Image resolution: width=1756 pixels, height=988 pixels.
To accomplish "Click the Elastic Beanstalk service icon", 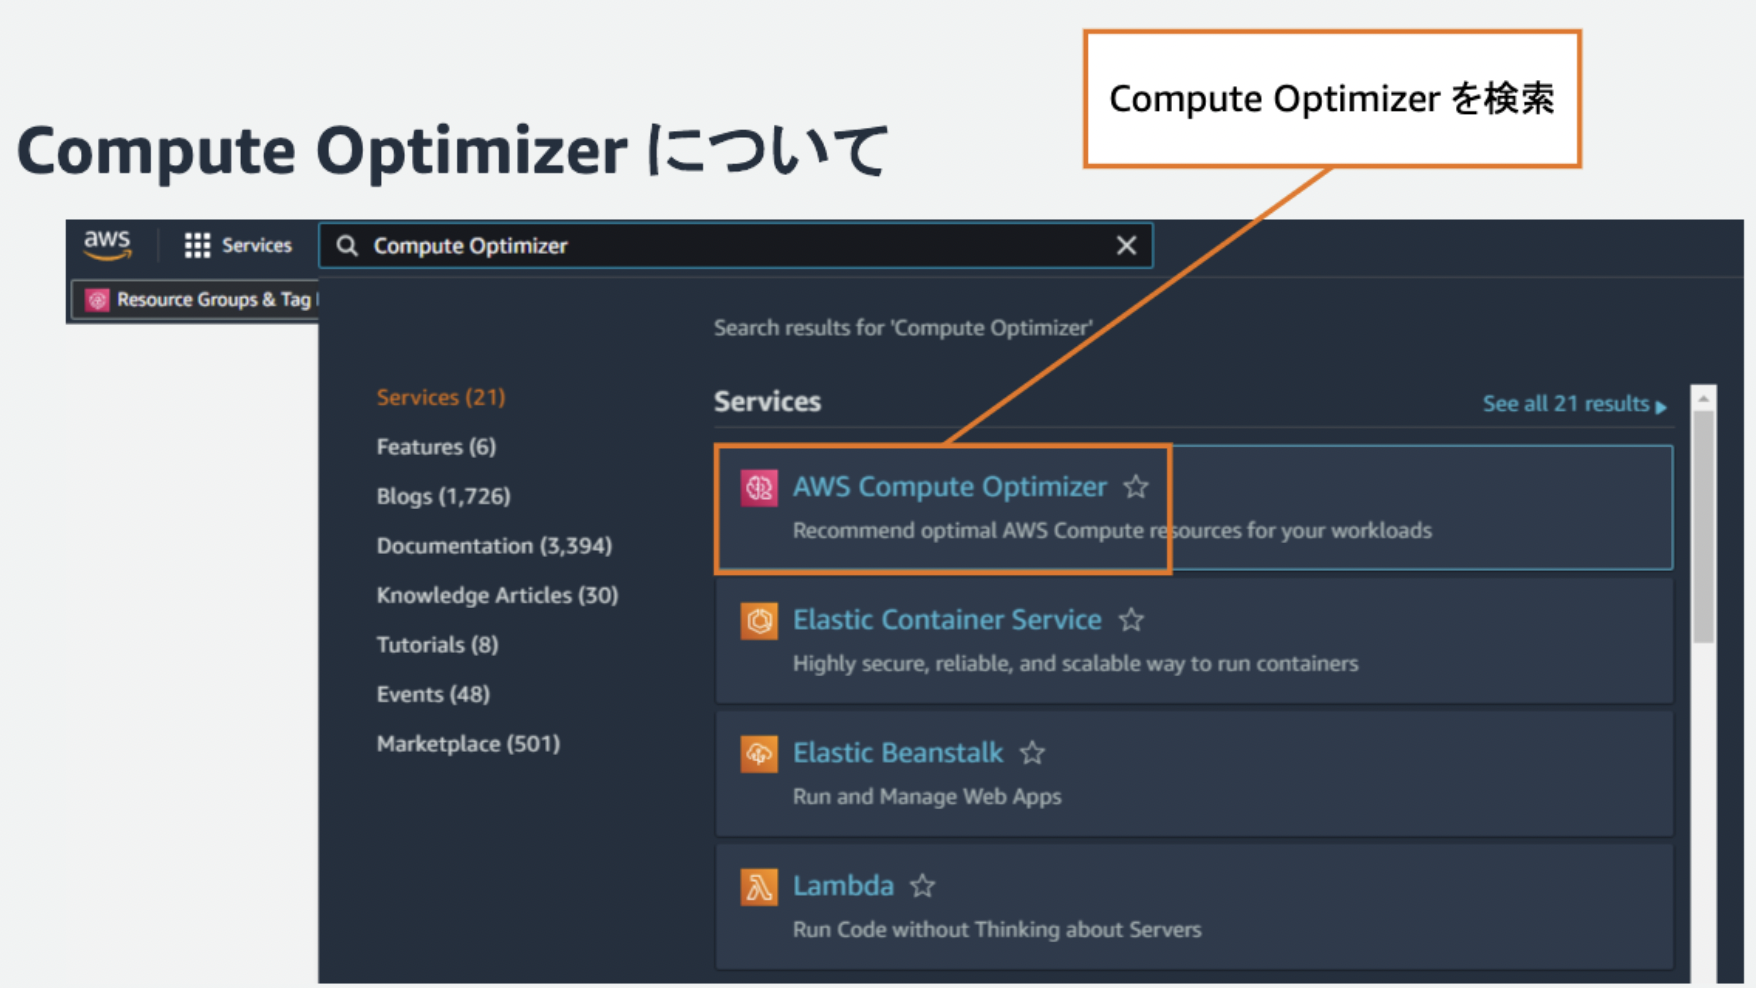I will [x=759, y=753].
